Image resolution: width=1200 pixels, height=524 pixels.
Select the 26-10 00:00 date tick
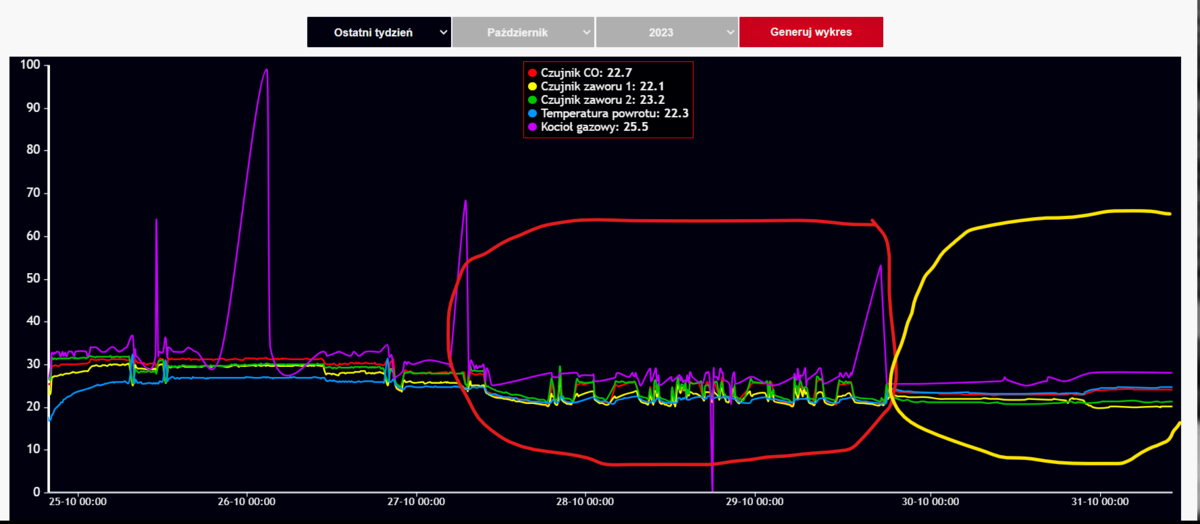[x=246, y=502]
